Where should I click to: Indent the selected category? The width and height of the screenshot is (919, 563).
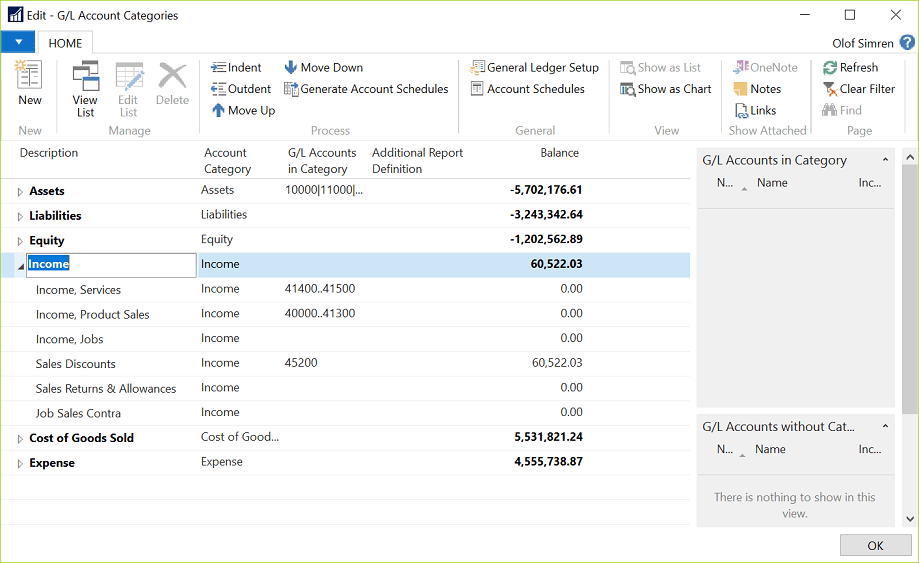(236, 68)
